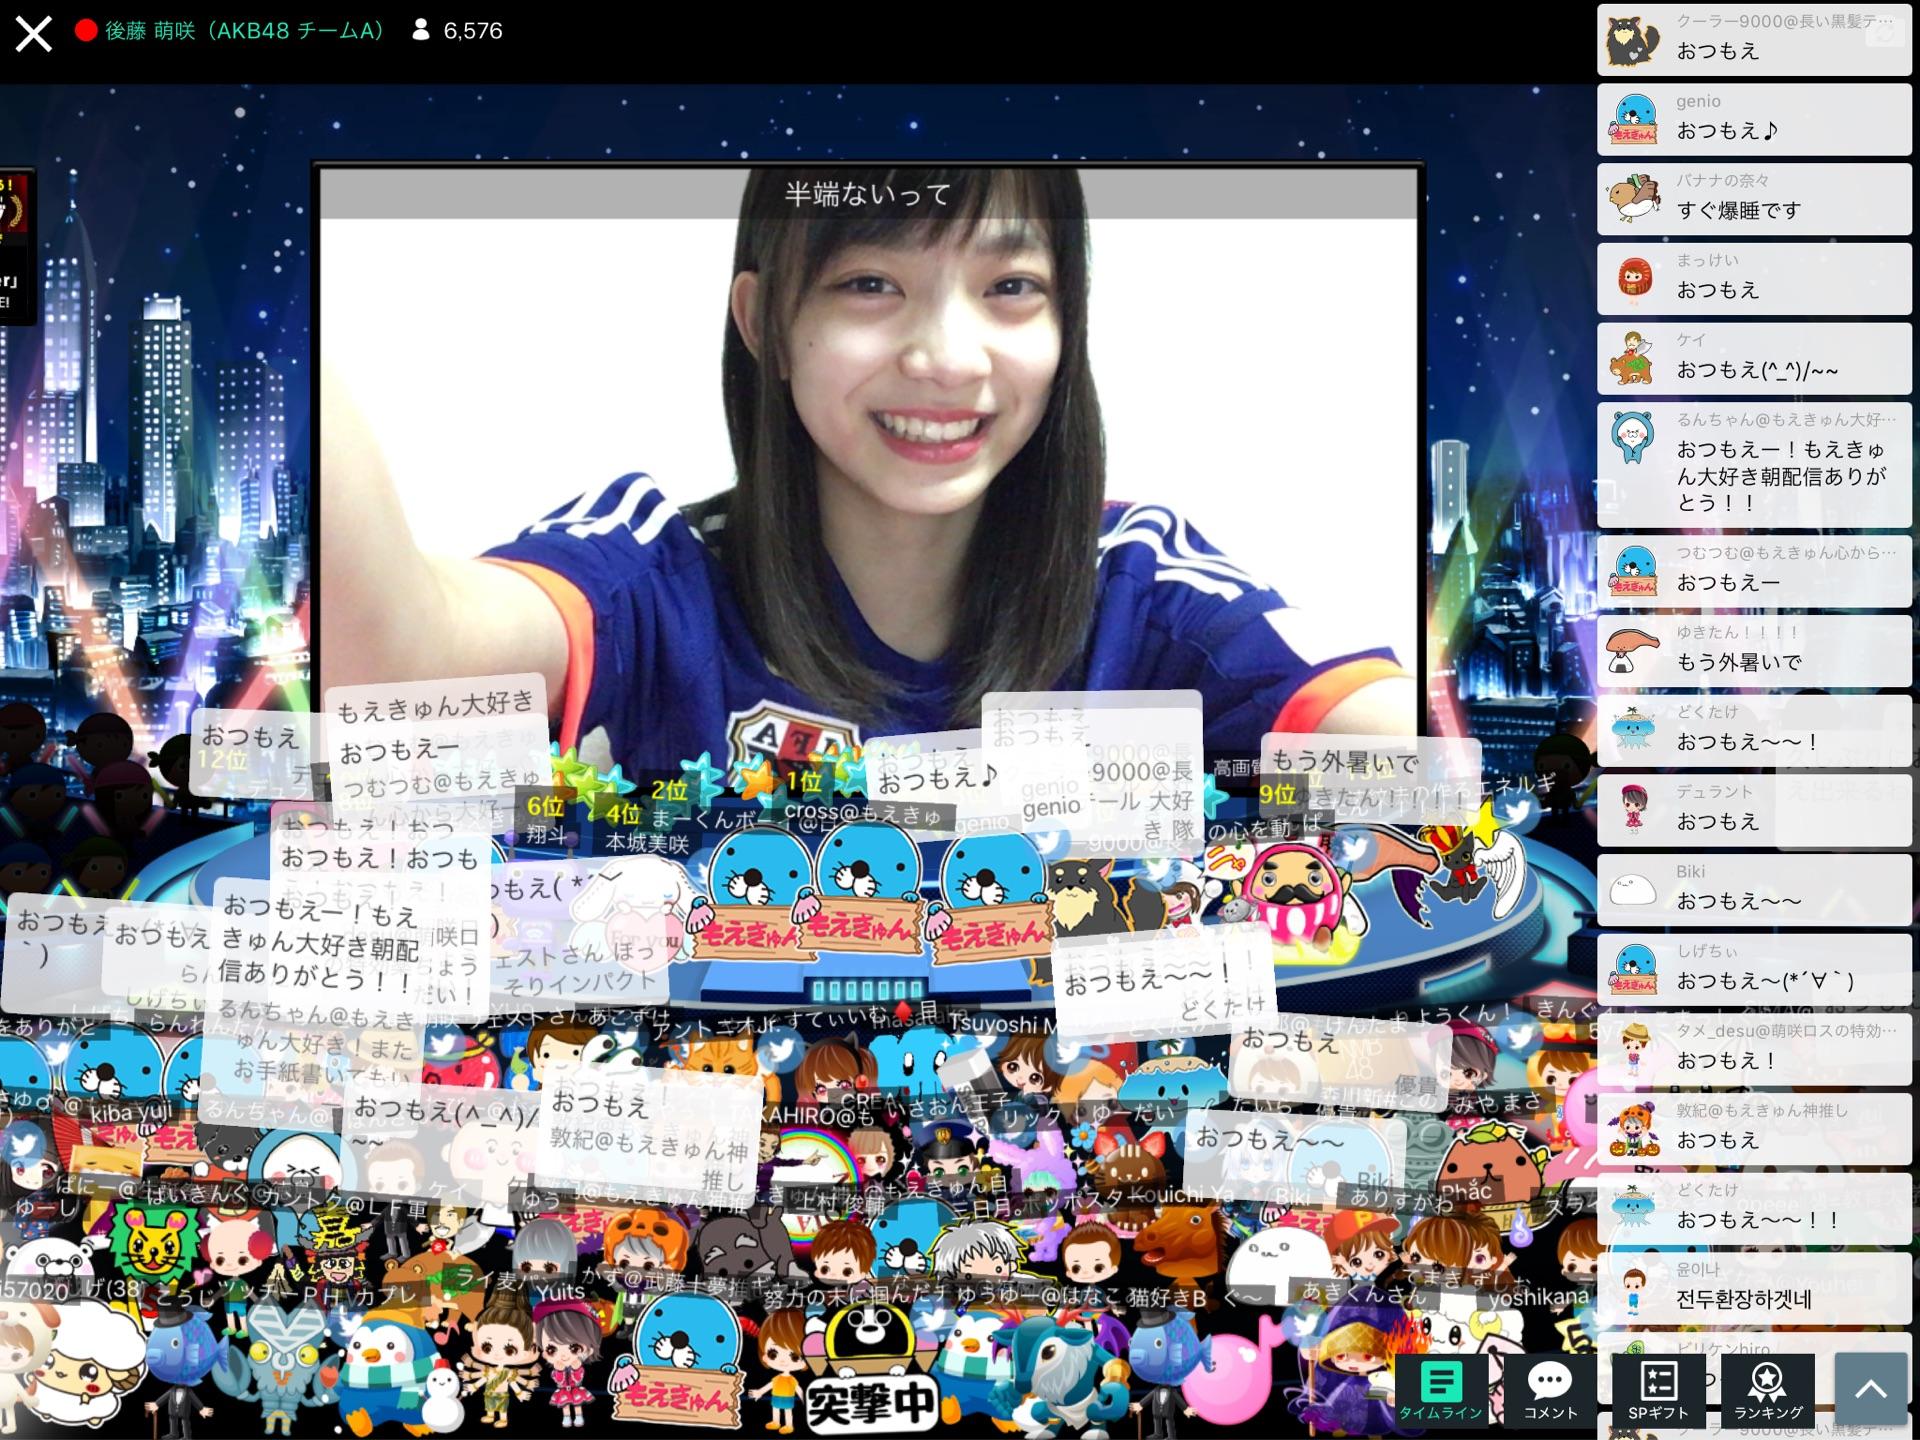Screen dimensions: 1920x1440
Task: Click the viewer count 6,576
Action: click(x=473, y=31)
